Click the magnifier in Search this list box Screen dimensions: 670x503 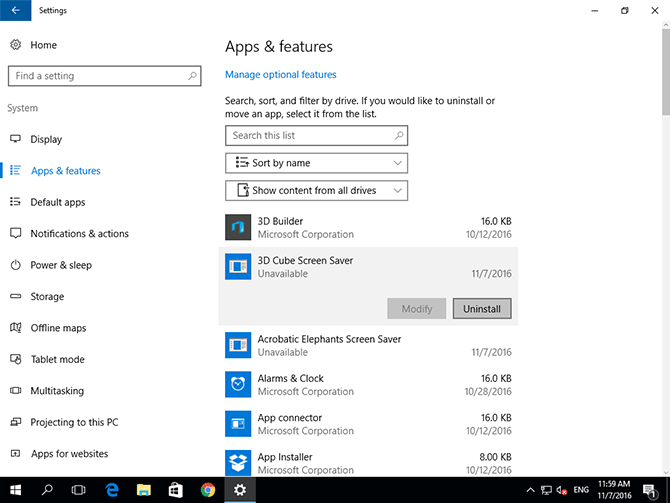click(x=399, y=135)
